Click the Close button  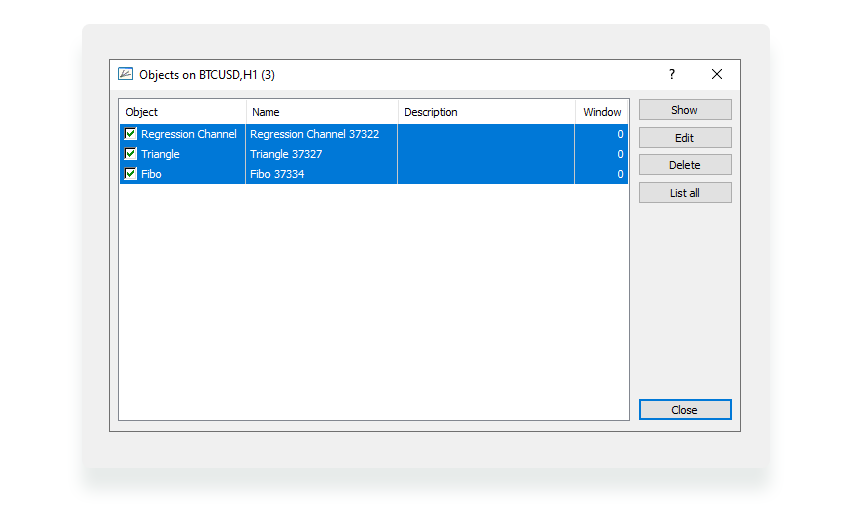685,409
